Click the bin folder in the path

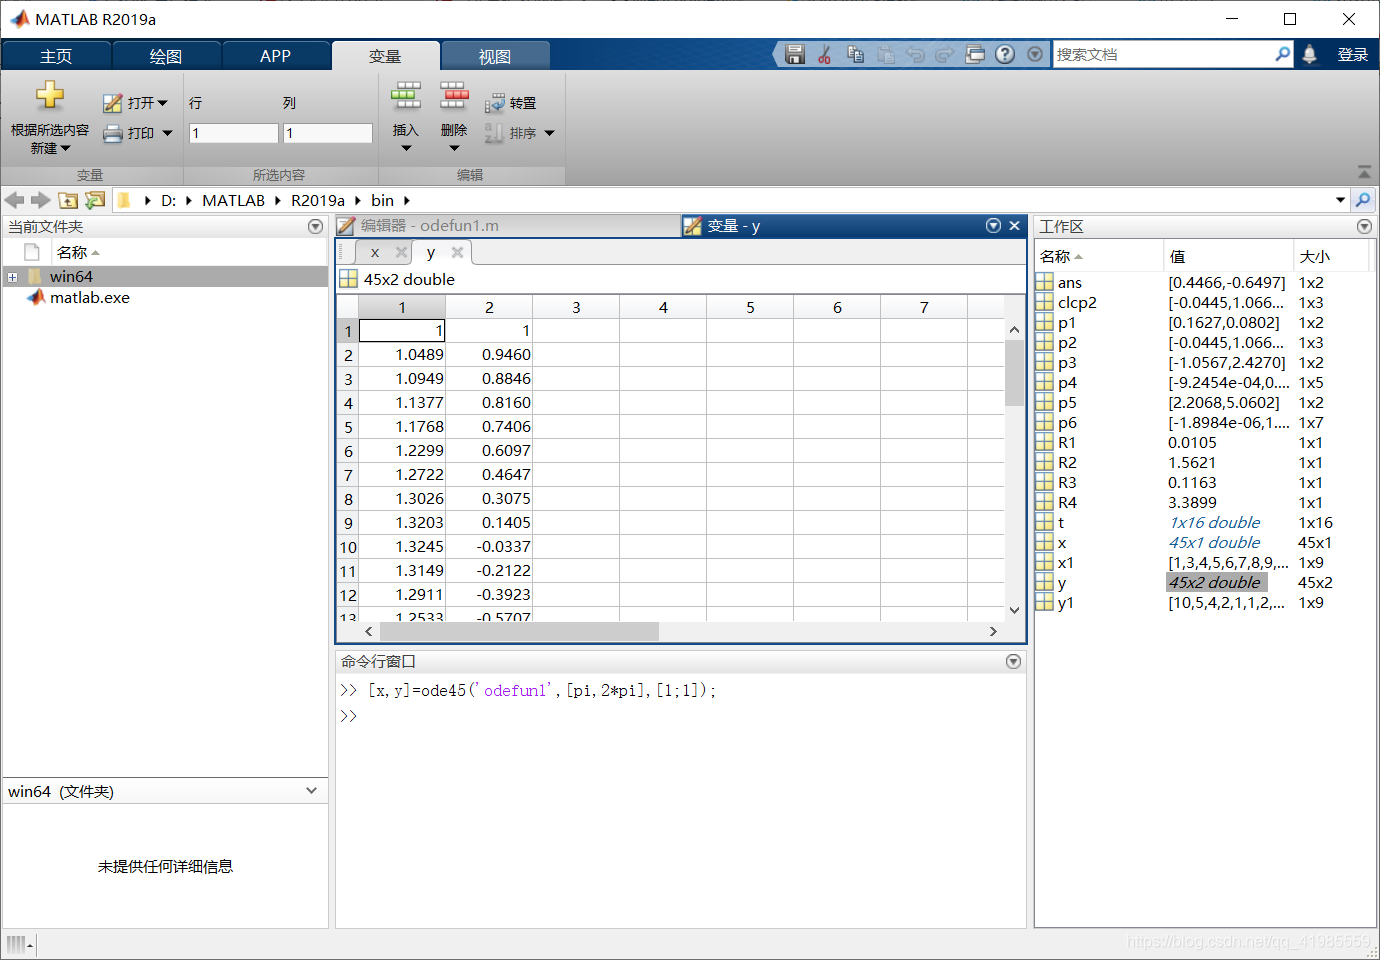(382, 200)
